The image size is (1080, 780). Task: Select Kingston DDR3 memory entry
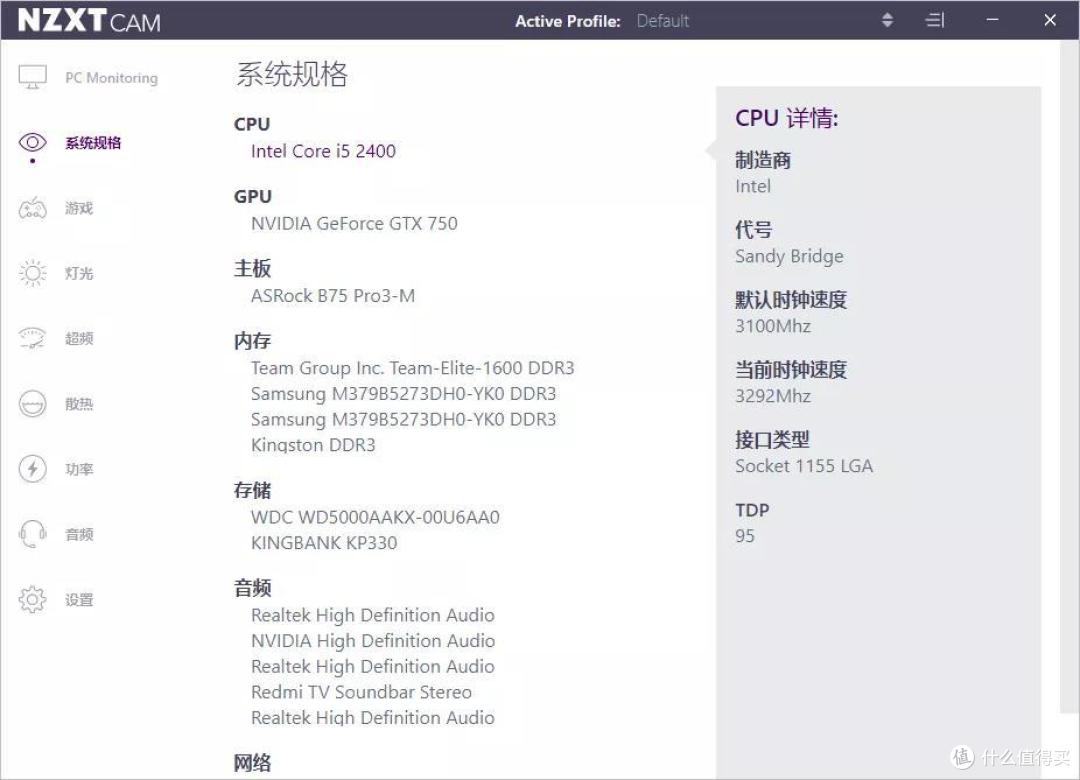[x=313, y=445]
